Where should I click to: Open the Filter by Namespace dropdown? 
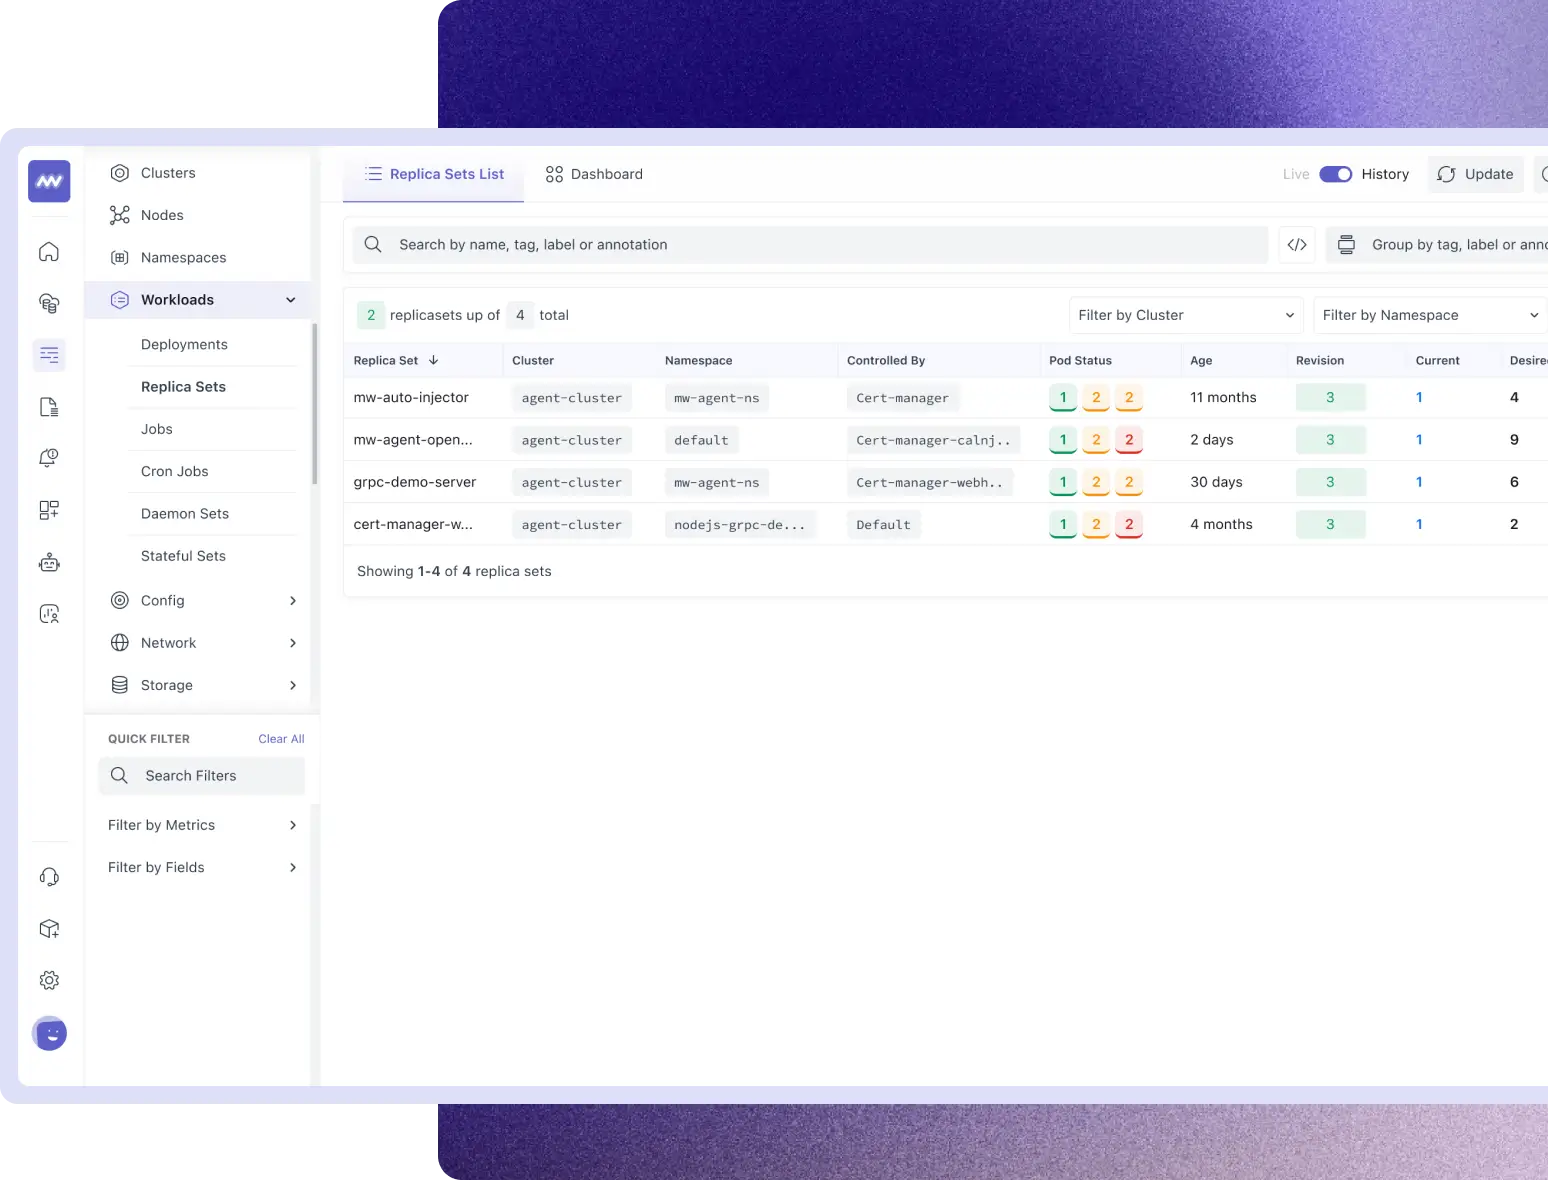(1429, 315)
